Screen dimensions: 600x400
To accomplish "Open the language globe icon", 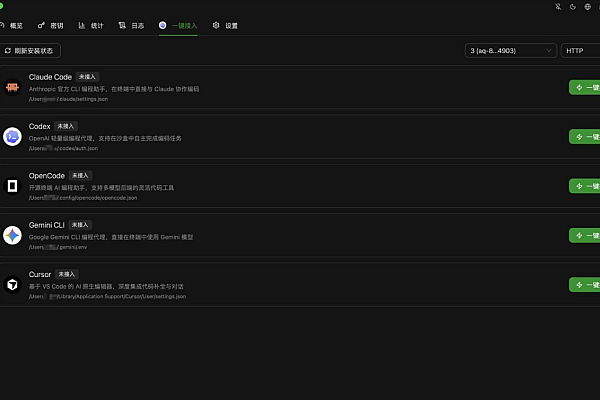I will [x=588, y=7].
